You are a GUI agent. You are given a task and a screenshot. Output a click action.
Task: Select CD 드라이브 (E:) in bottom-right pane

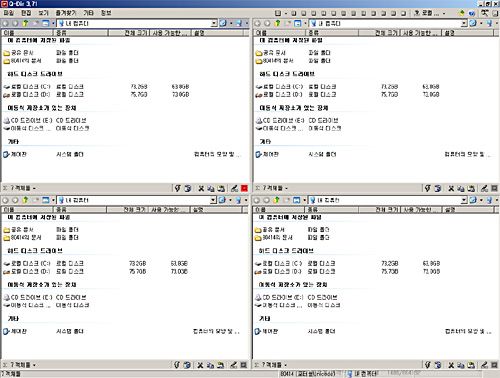(279, 297)
